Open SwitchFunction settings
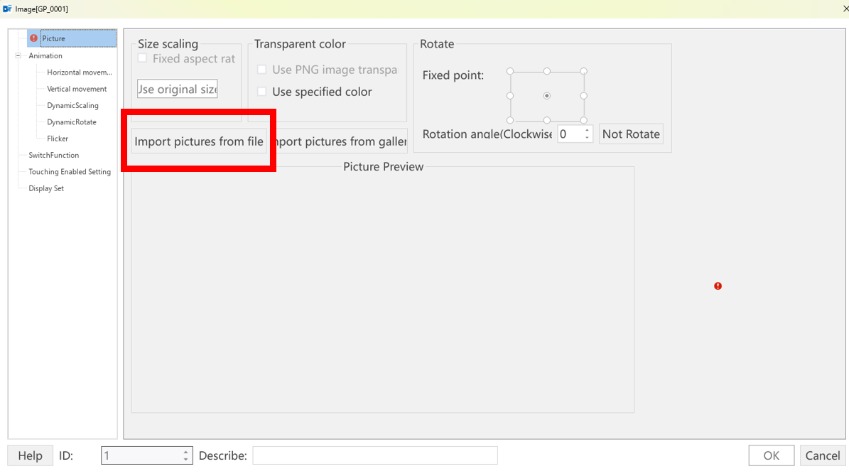The height and width of the screenshot is (474, 849). [54, 155]
